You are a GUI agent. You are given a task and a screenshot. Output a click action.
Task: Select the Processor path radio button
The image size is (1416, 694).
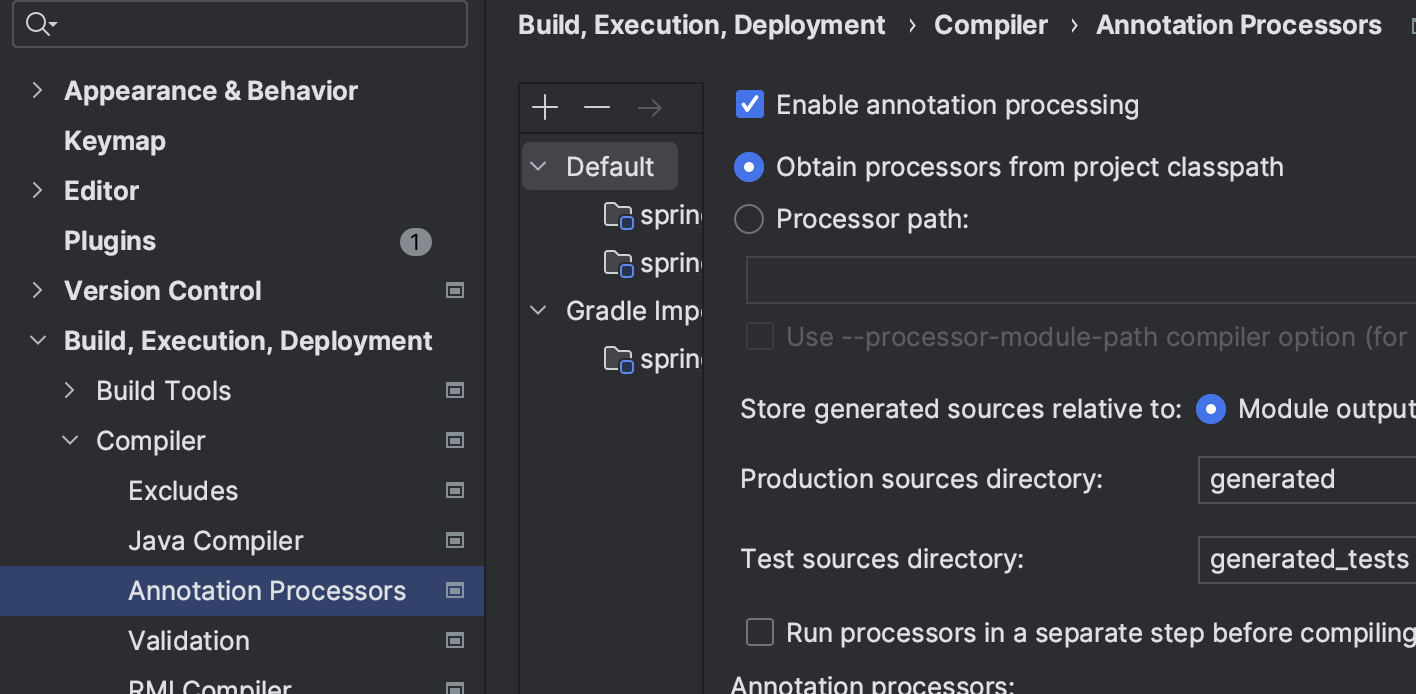click(749, 219)
